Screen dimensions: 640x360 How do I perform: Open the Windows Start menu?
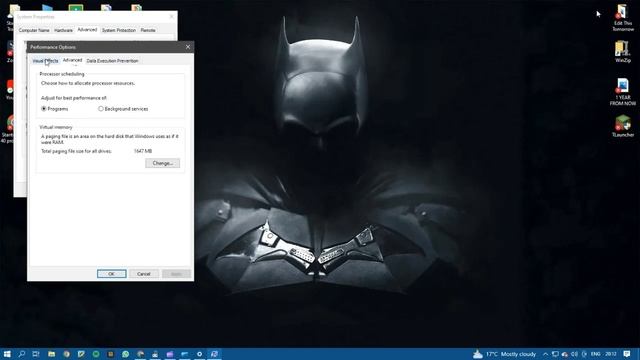tap(7, 354)
